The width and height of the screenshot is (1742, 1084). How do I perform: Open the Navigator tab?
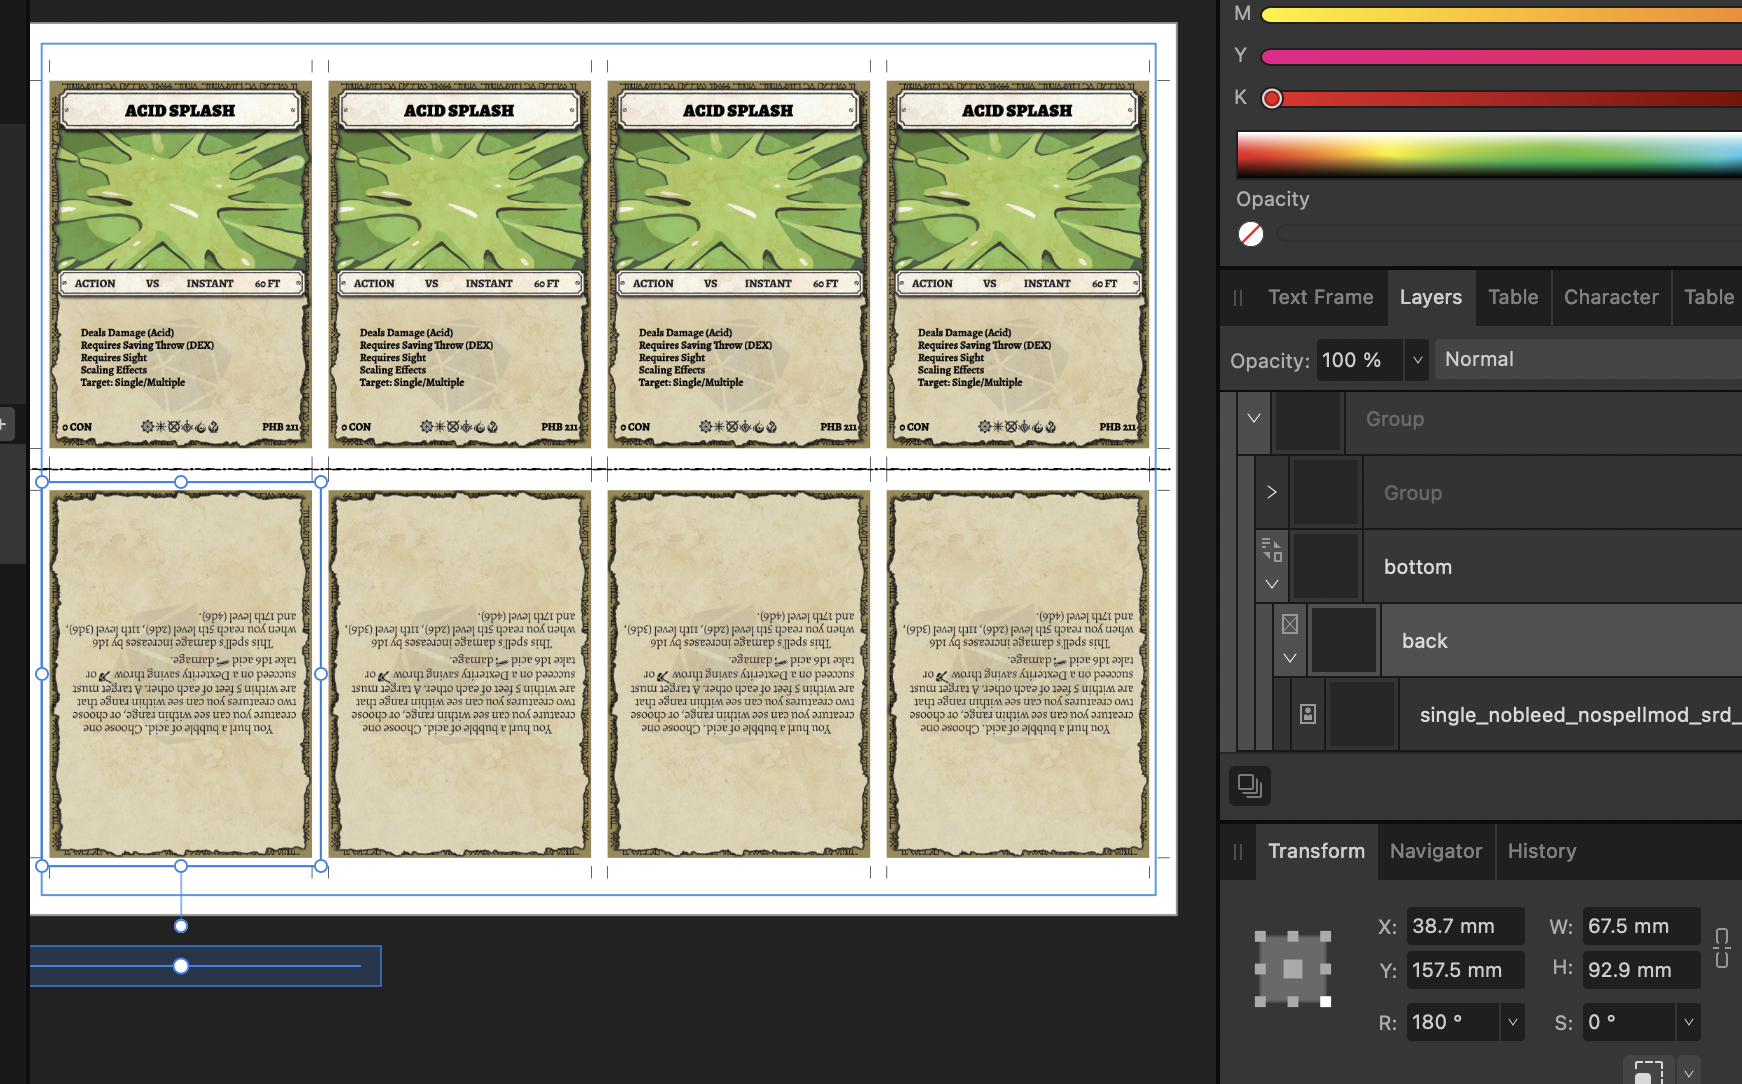(x=1436, y=852)
